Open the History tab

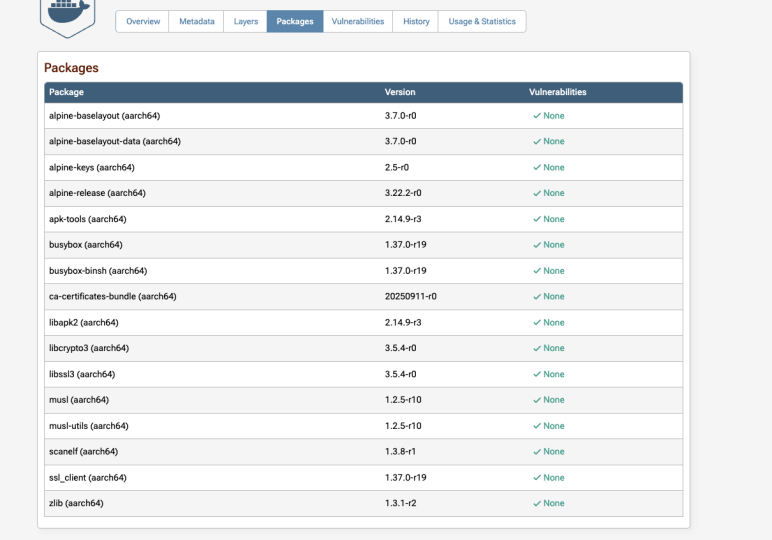(416, 22)
